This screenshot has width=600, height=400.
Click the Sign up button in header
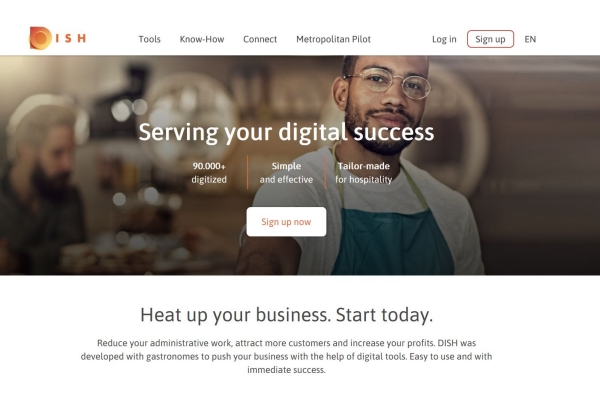pyautogui.click(x=490, y=39)
